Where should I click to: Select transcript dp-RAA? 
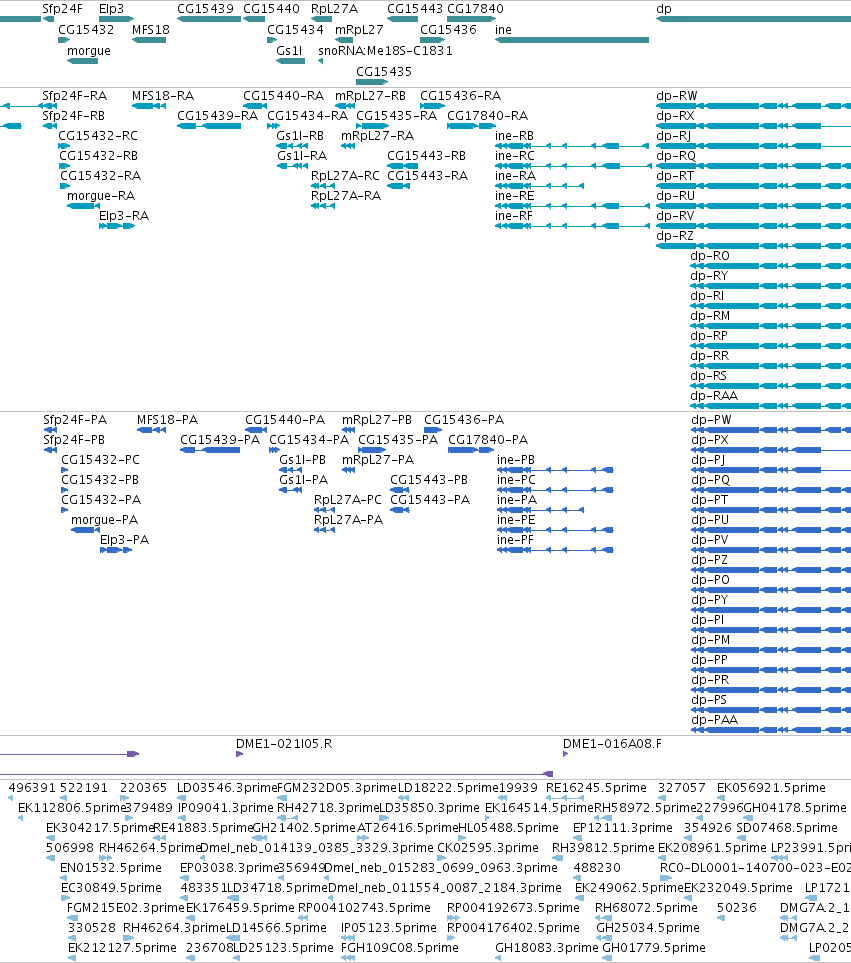coord(713,396)
